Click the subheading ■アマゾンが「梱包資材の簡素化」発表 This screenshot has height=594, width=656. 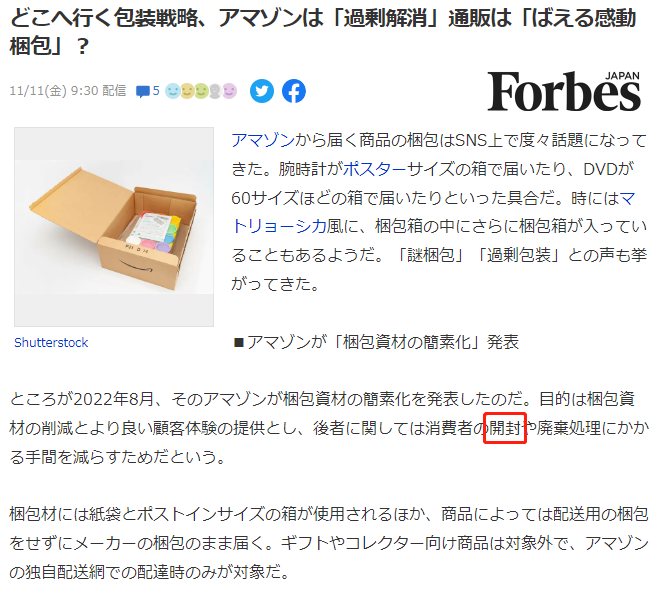pyautogui.click(x=375, y=342)
